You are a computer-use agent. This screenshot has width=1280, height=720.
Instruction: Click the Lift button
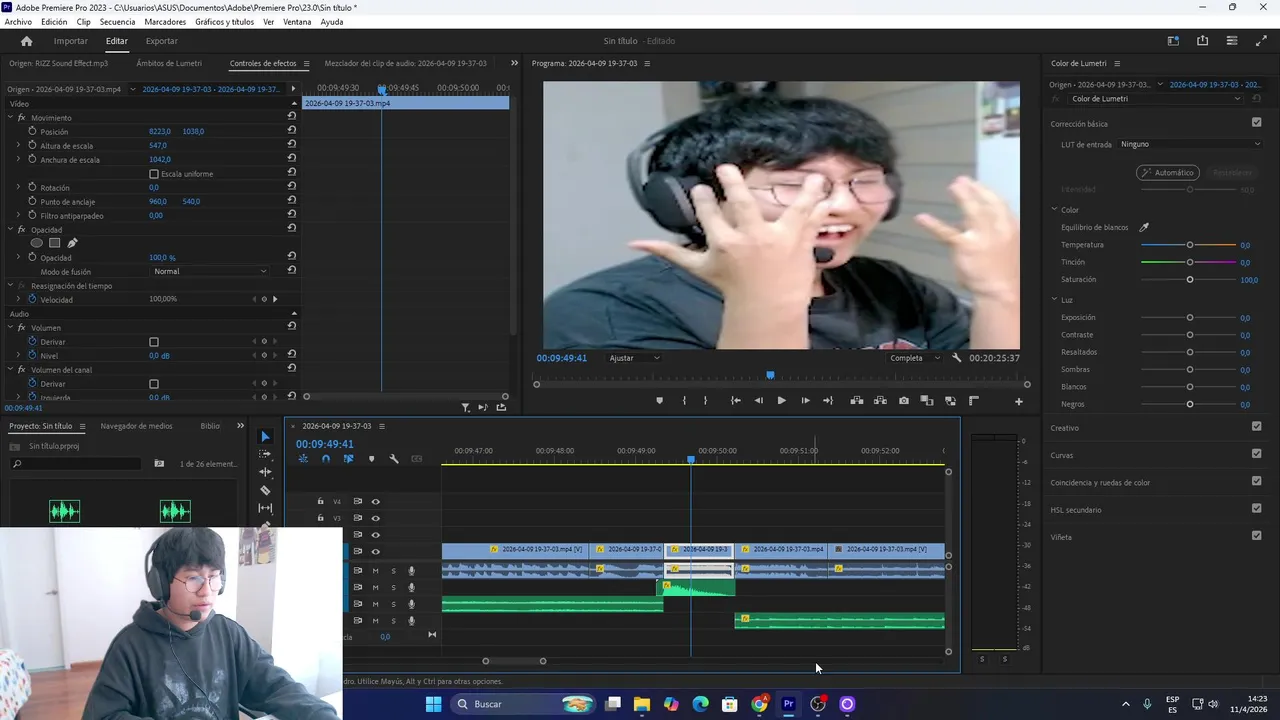[x=857, y=401]
